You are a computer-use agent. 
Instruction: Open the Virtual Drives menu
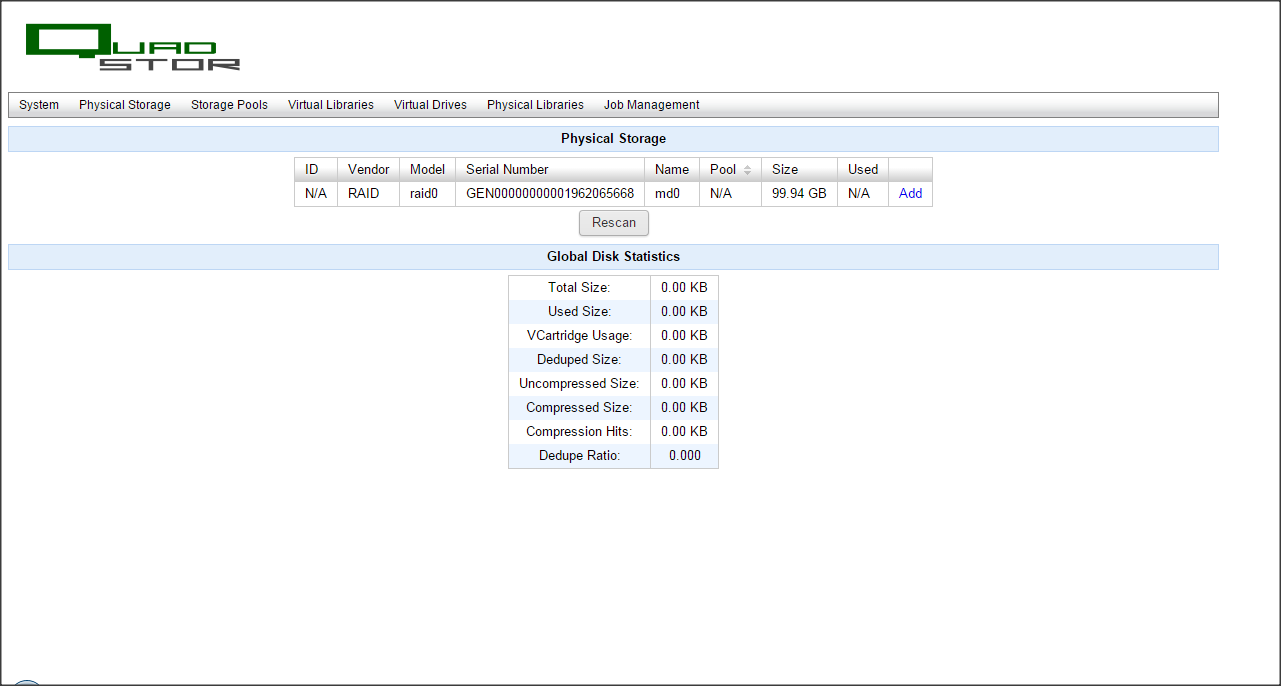point(430,105)
